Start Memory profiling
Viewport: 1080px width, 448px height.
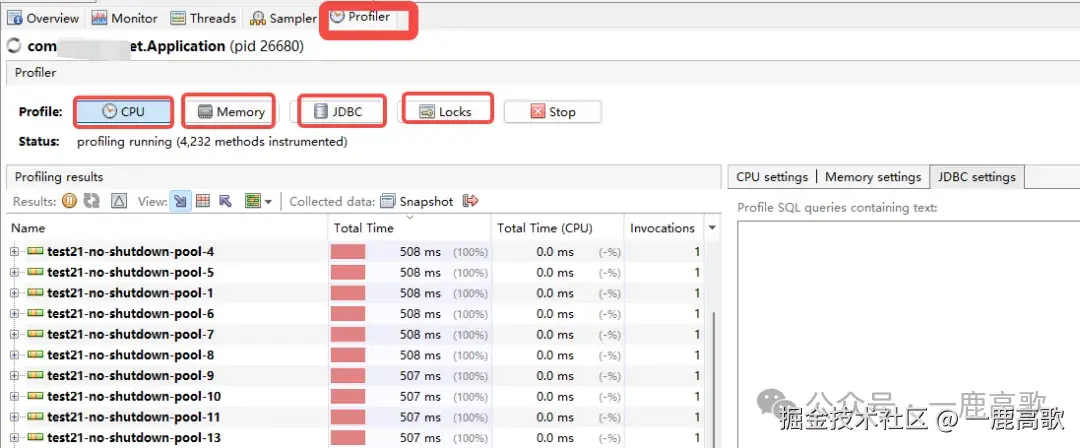231,112
